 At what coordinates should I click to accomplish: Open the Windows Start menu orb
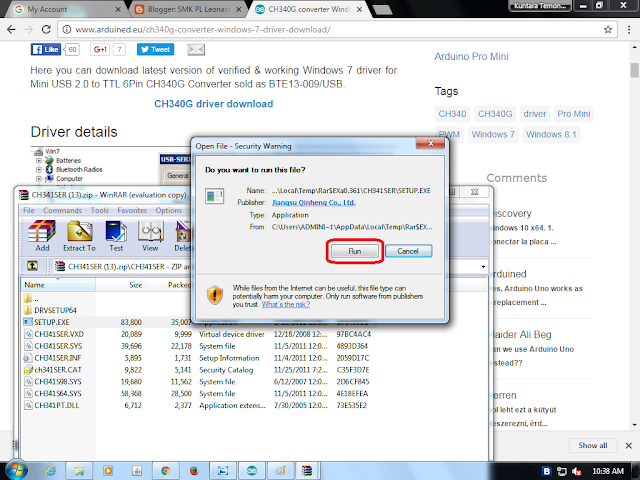click(17, 471)
